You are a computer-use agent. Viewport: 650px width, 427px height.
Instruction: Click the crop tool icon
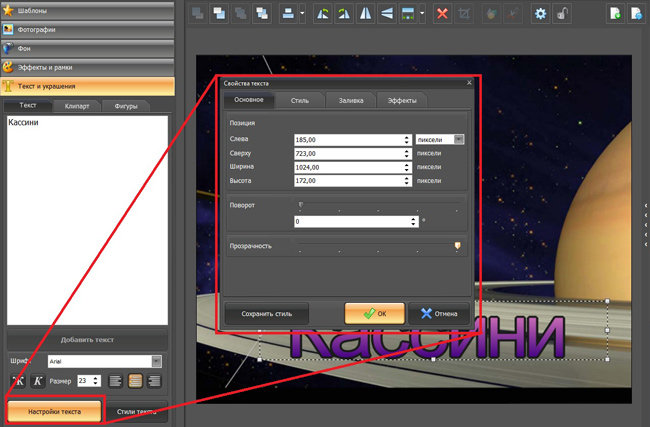[x=464, y=14]
